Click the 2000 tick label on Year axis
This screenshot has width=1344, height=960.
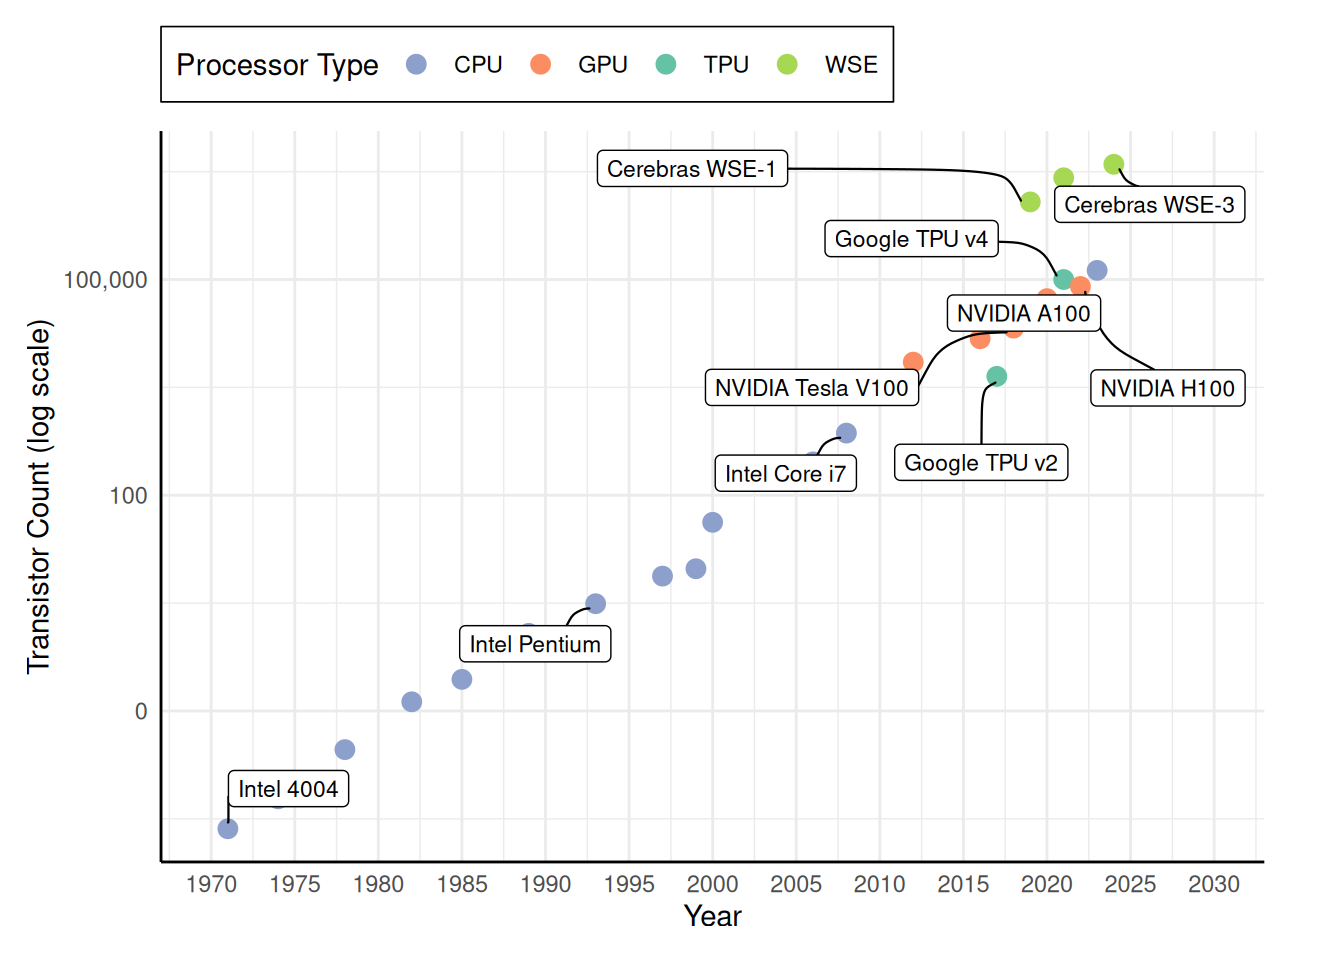(712, 884)
